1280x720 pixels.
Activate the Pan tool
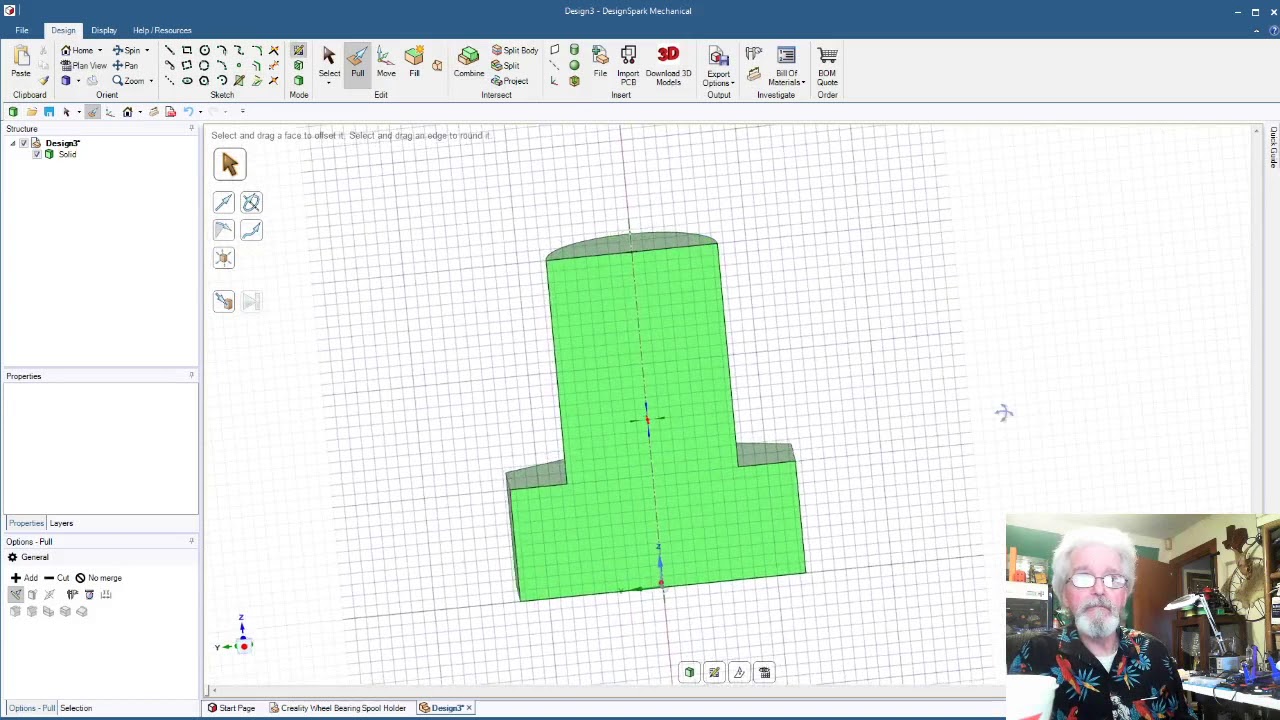[126, 66]
